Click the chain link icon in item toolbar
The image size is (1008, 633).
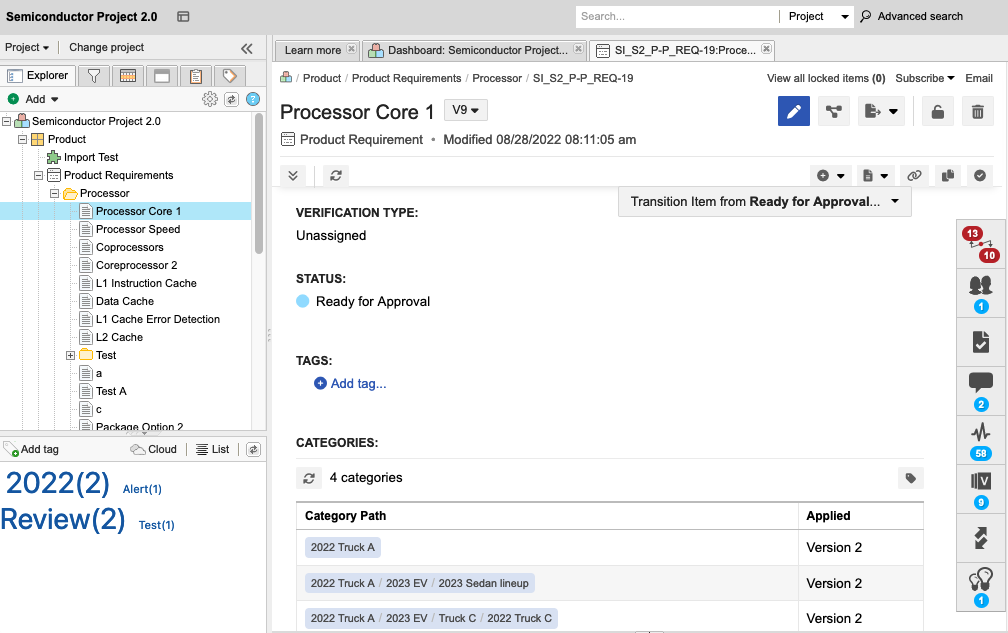[914, 175]
